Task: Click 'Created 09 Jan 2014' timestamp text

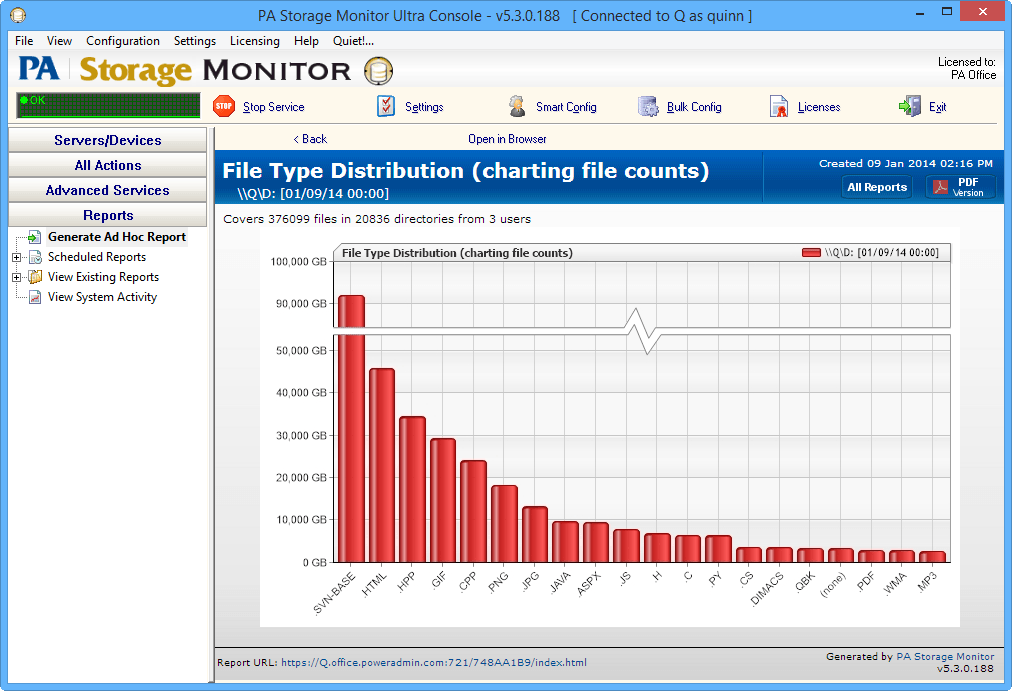Action: tap(906, 164)
